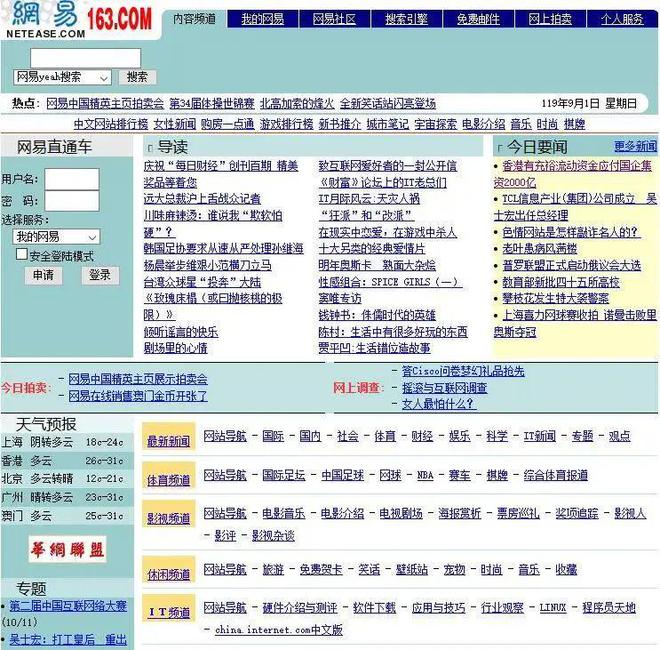Open the china.internet.com中文版 link
This screenshot has width=660, height=650.
click(279, 630)
